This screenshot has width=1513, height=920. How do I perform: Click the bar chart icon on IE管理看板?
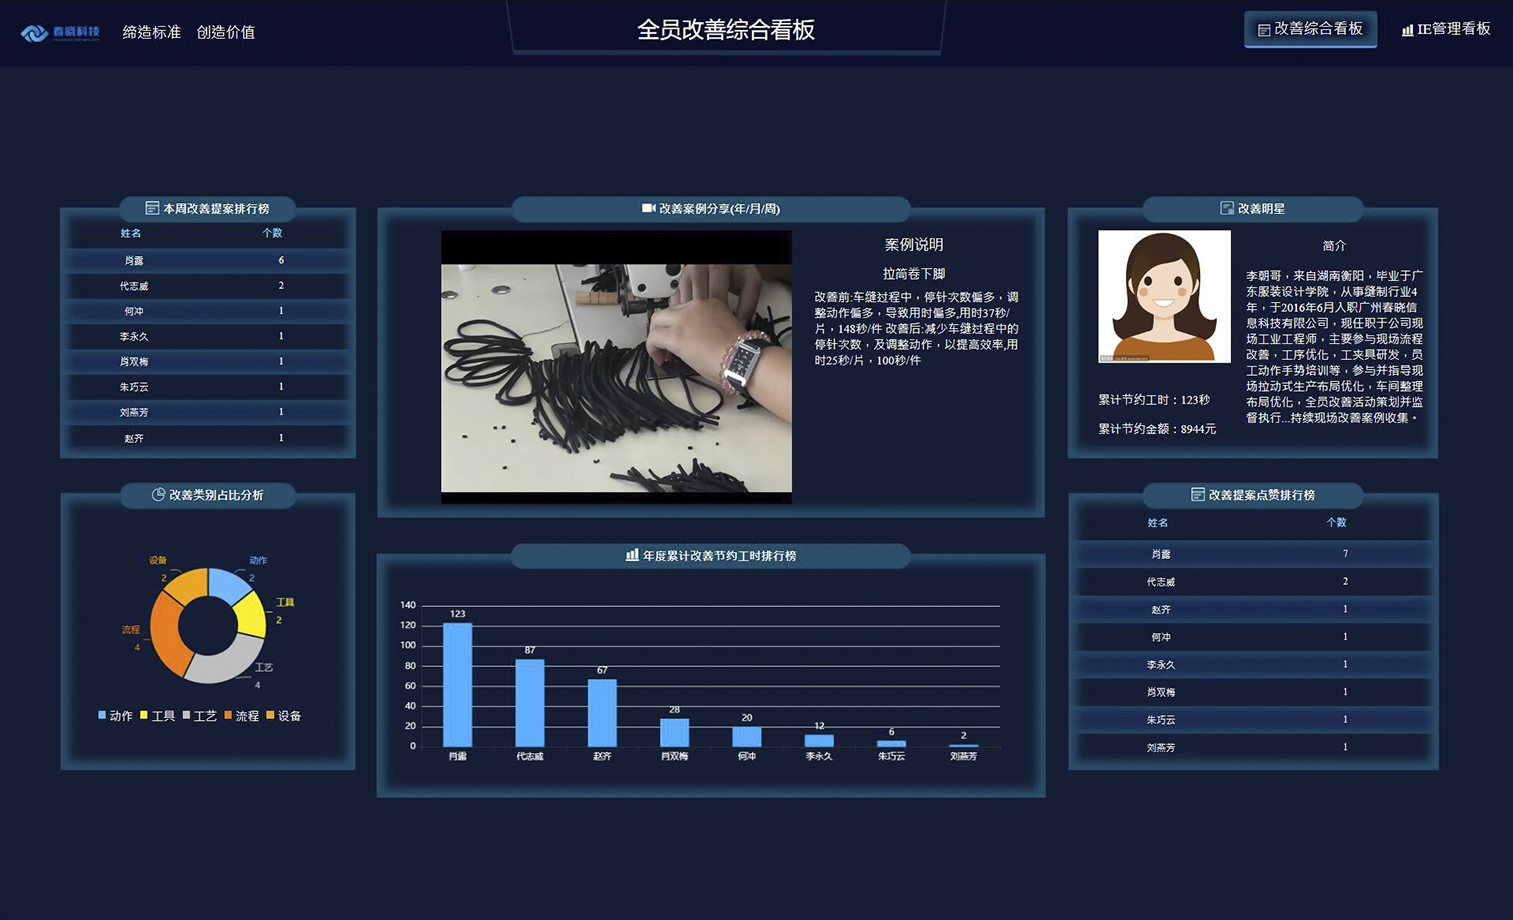(x=1407, y=30)
